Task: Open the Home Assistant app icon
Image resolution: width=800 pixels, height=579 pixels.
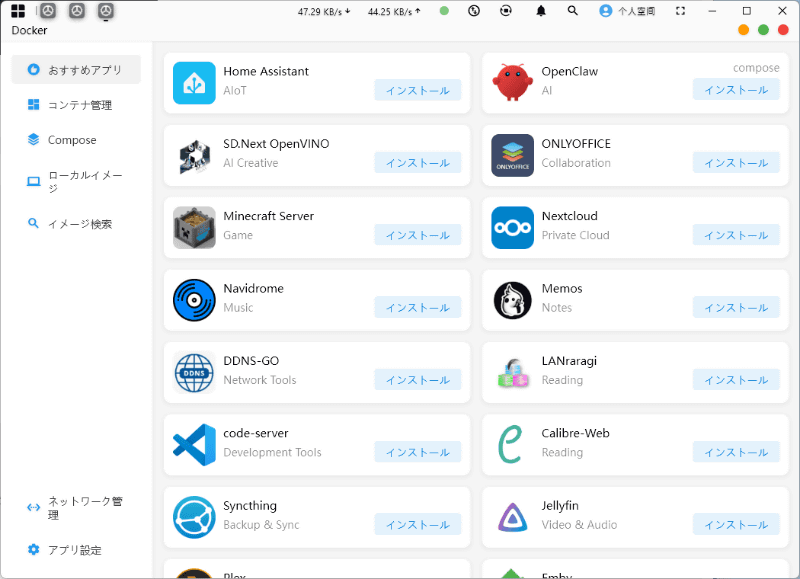Action: (194, 83)
